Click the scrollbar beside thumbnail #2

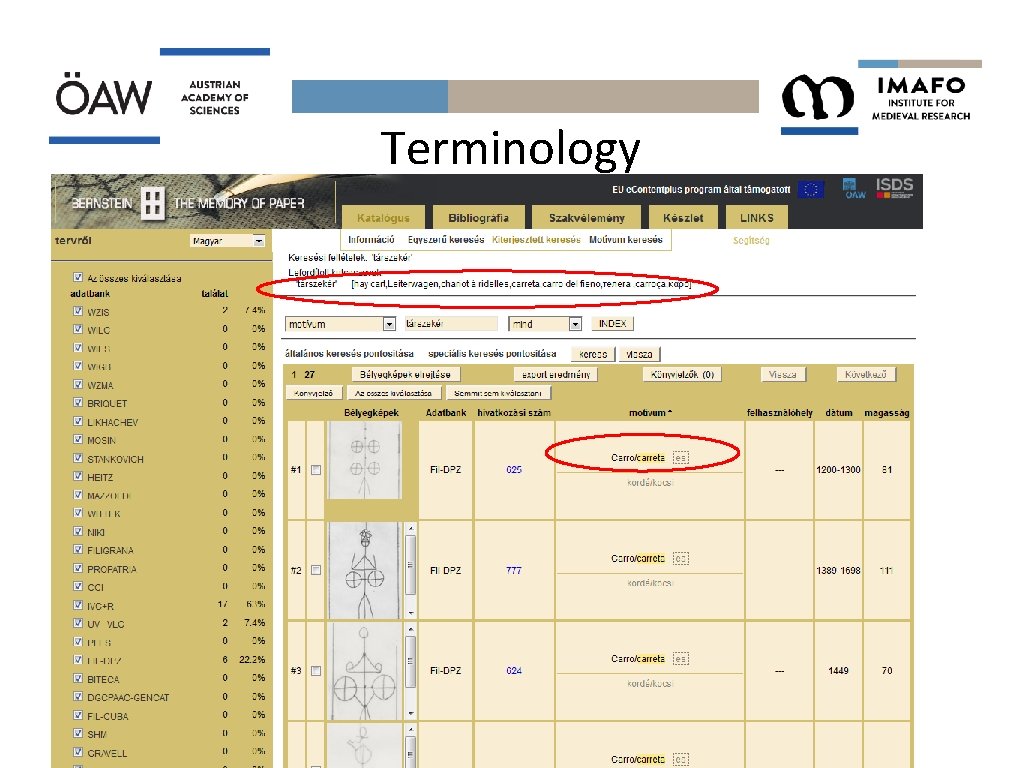pyautogui.click(x=411, y=570)
